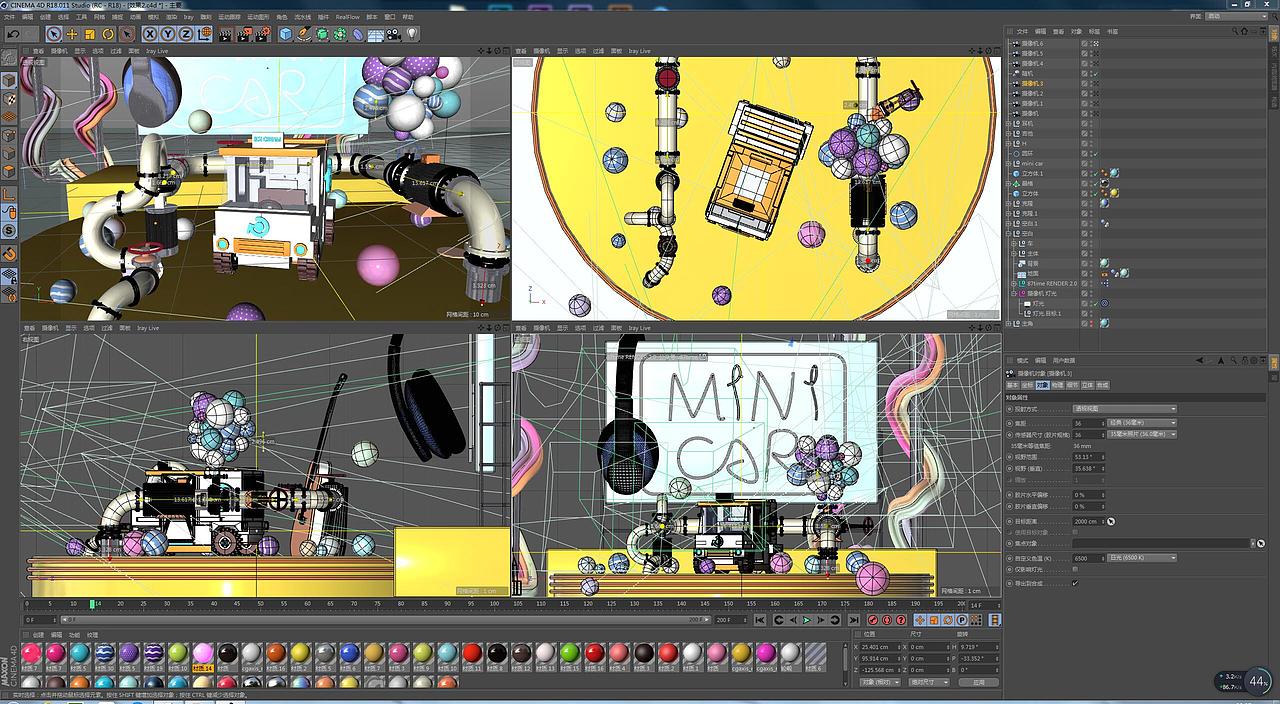The width and height of the screenshot is (1280, 704).
Task: Toggle the layer checkbox of 地面 row
Action: [1084, 273]
